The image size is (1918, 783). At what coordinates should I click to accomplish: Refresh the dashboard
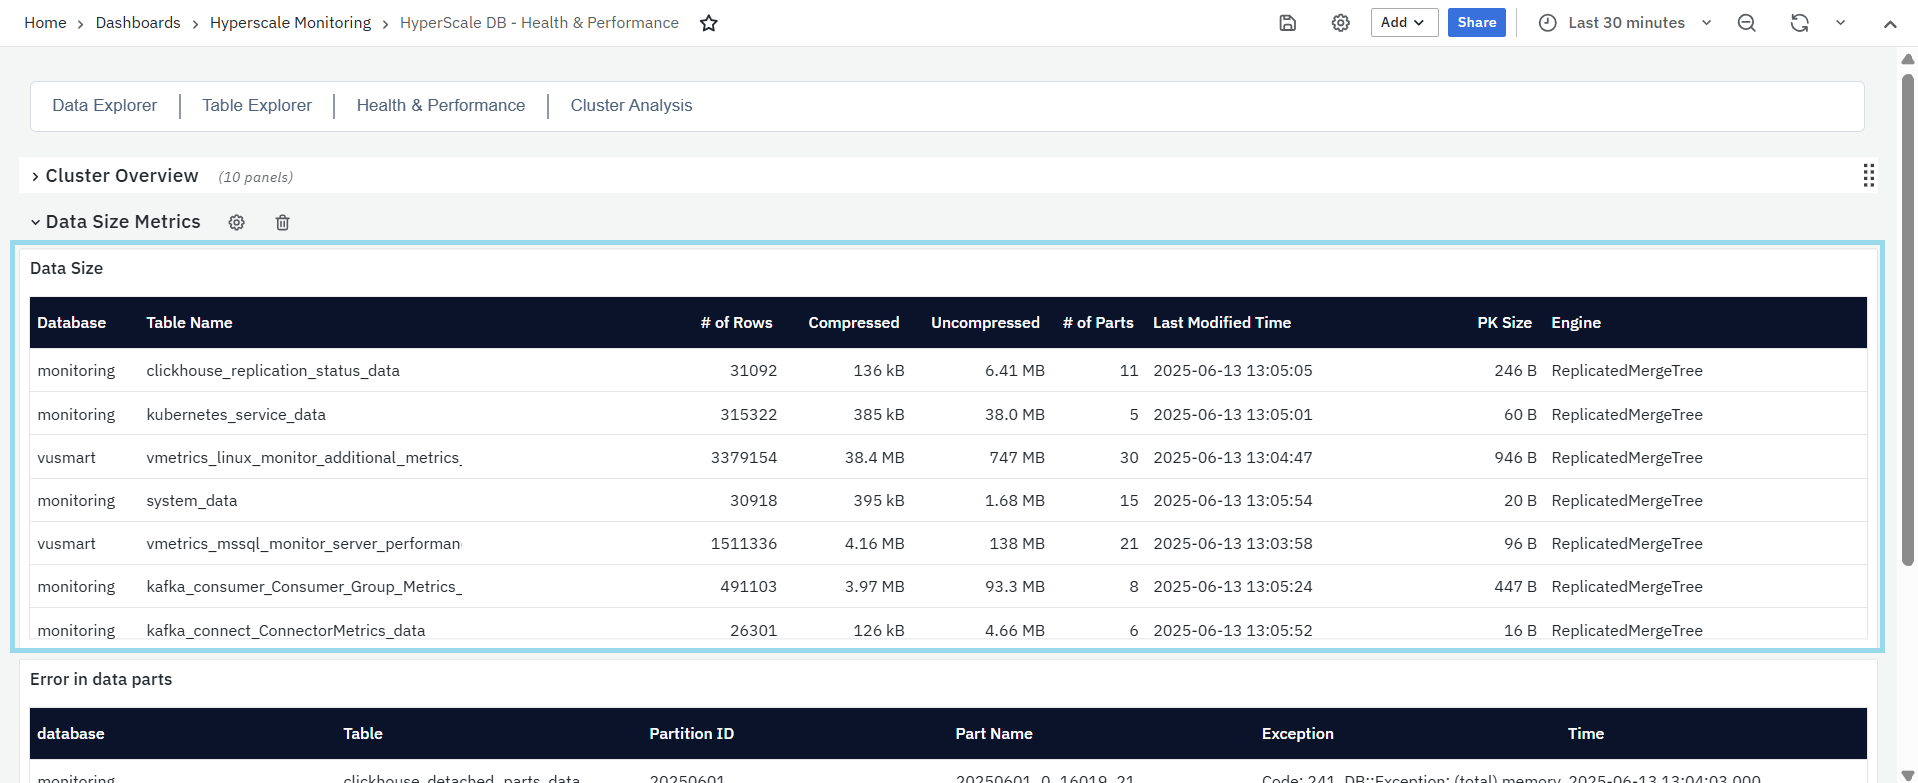[x=1799, y=23]
